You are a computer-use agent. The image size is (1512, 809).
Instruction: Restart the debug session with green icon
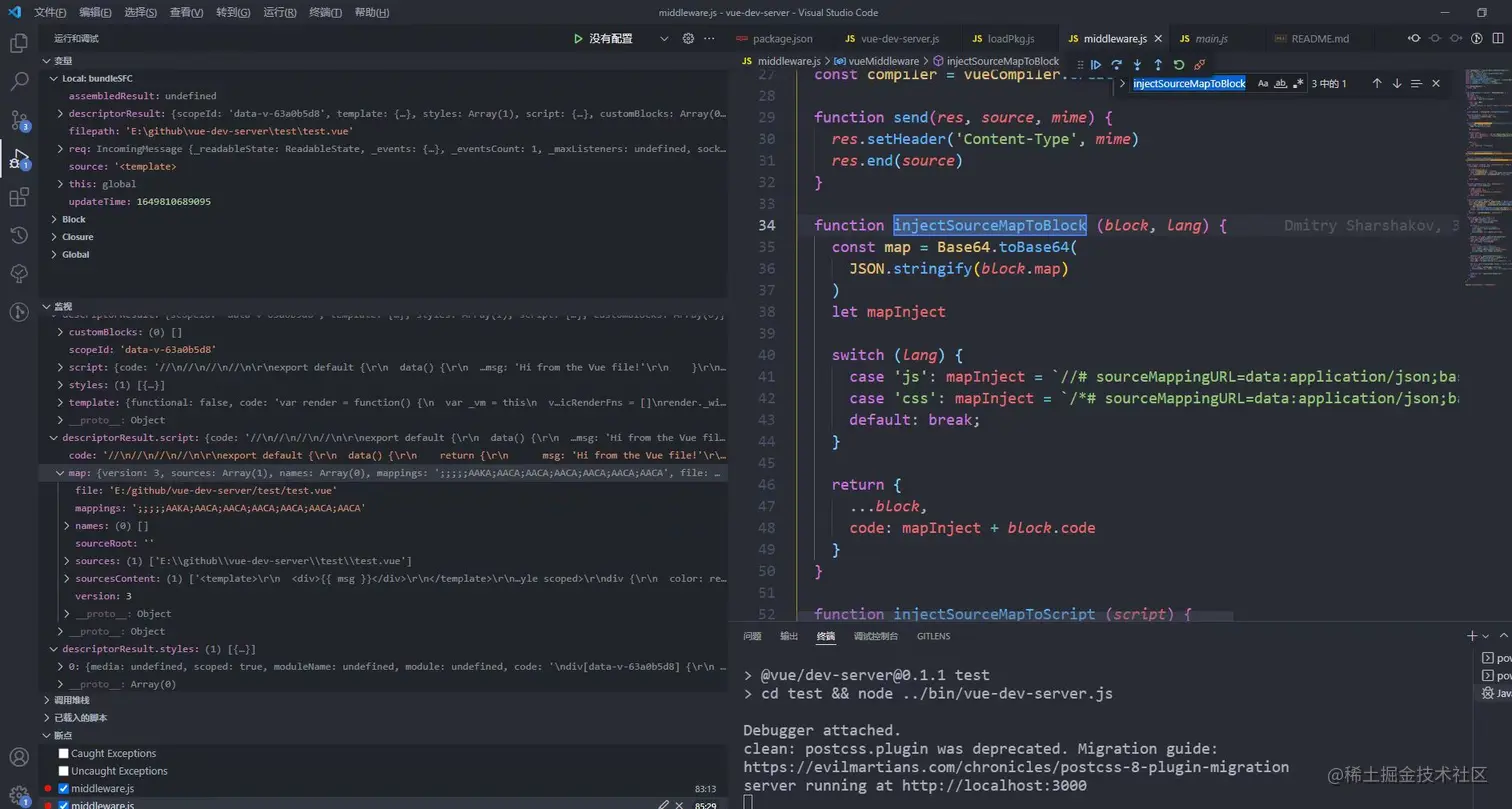(x=1179, y=64)
